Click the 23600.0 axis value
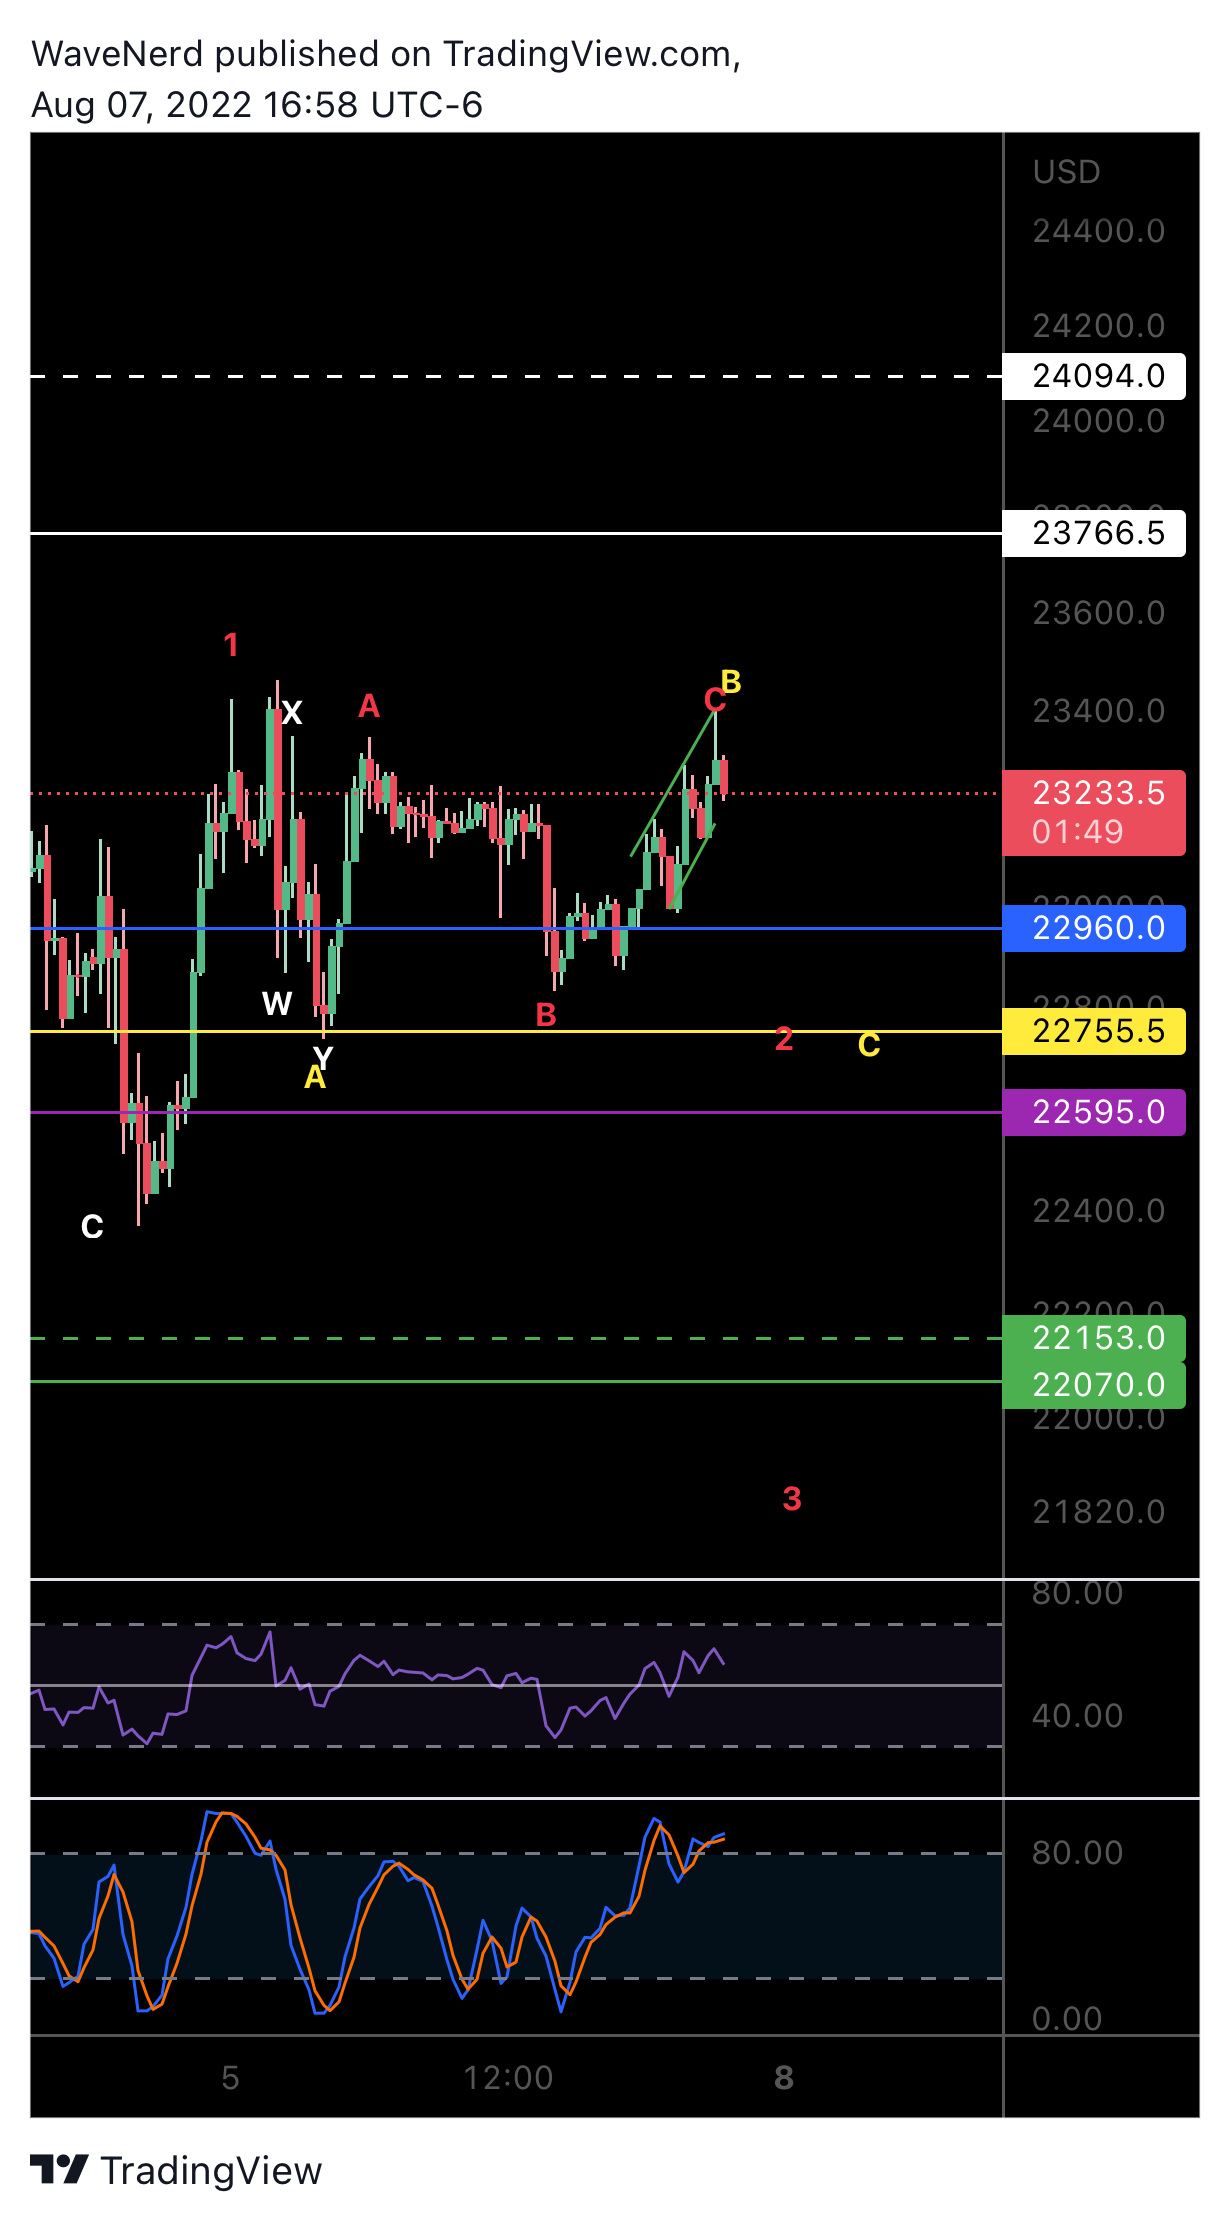 click(x=1098, y=613)
